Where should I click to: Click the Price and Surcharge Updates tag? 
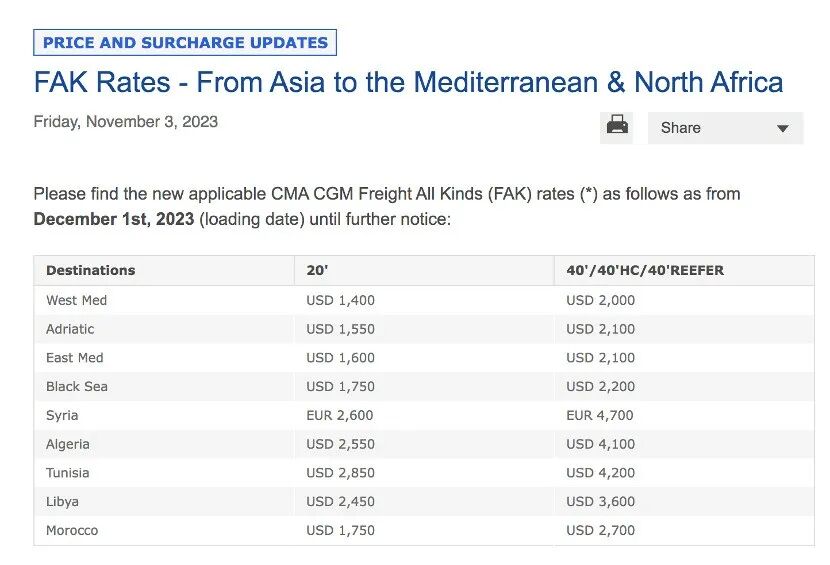[185, 43]
